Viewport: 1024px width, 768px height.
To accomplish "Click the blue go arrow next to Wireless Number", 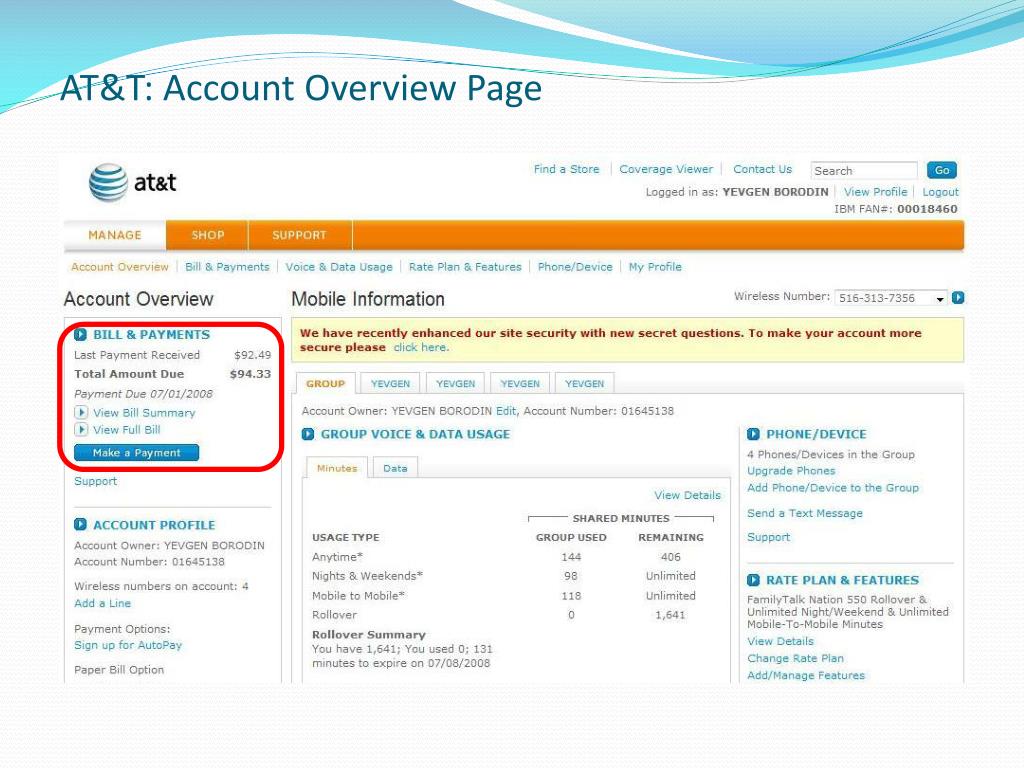I will tap(958, 298).
